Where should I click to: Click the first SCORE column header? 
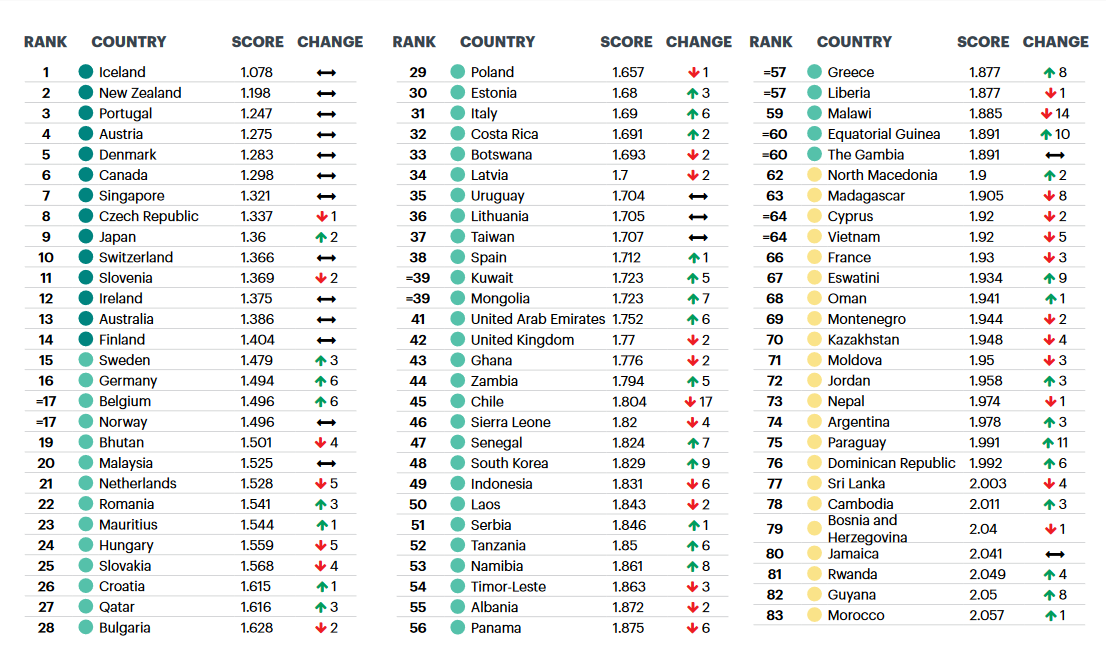(257, 42)
